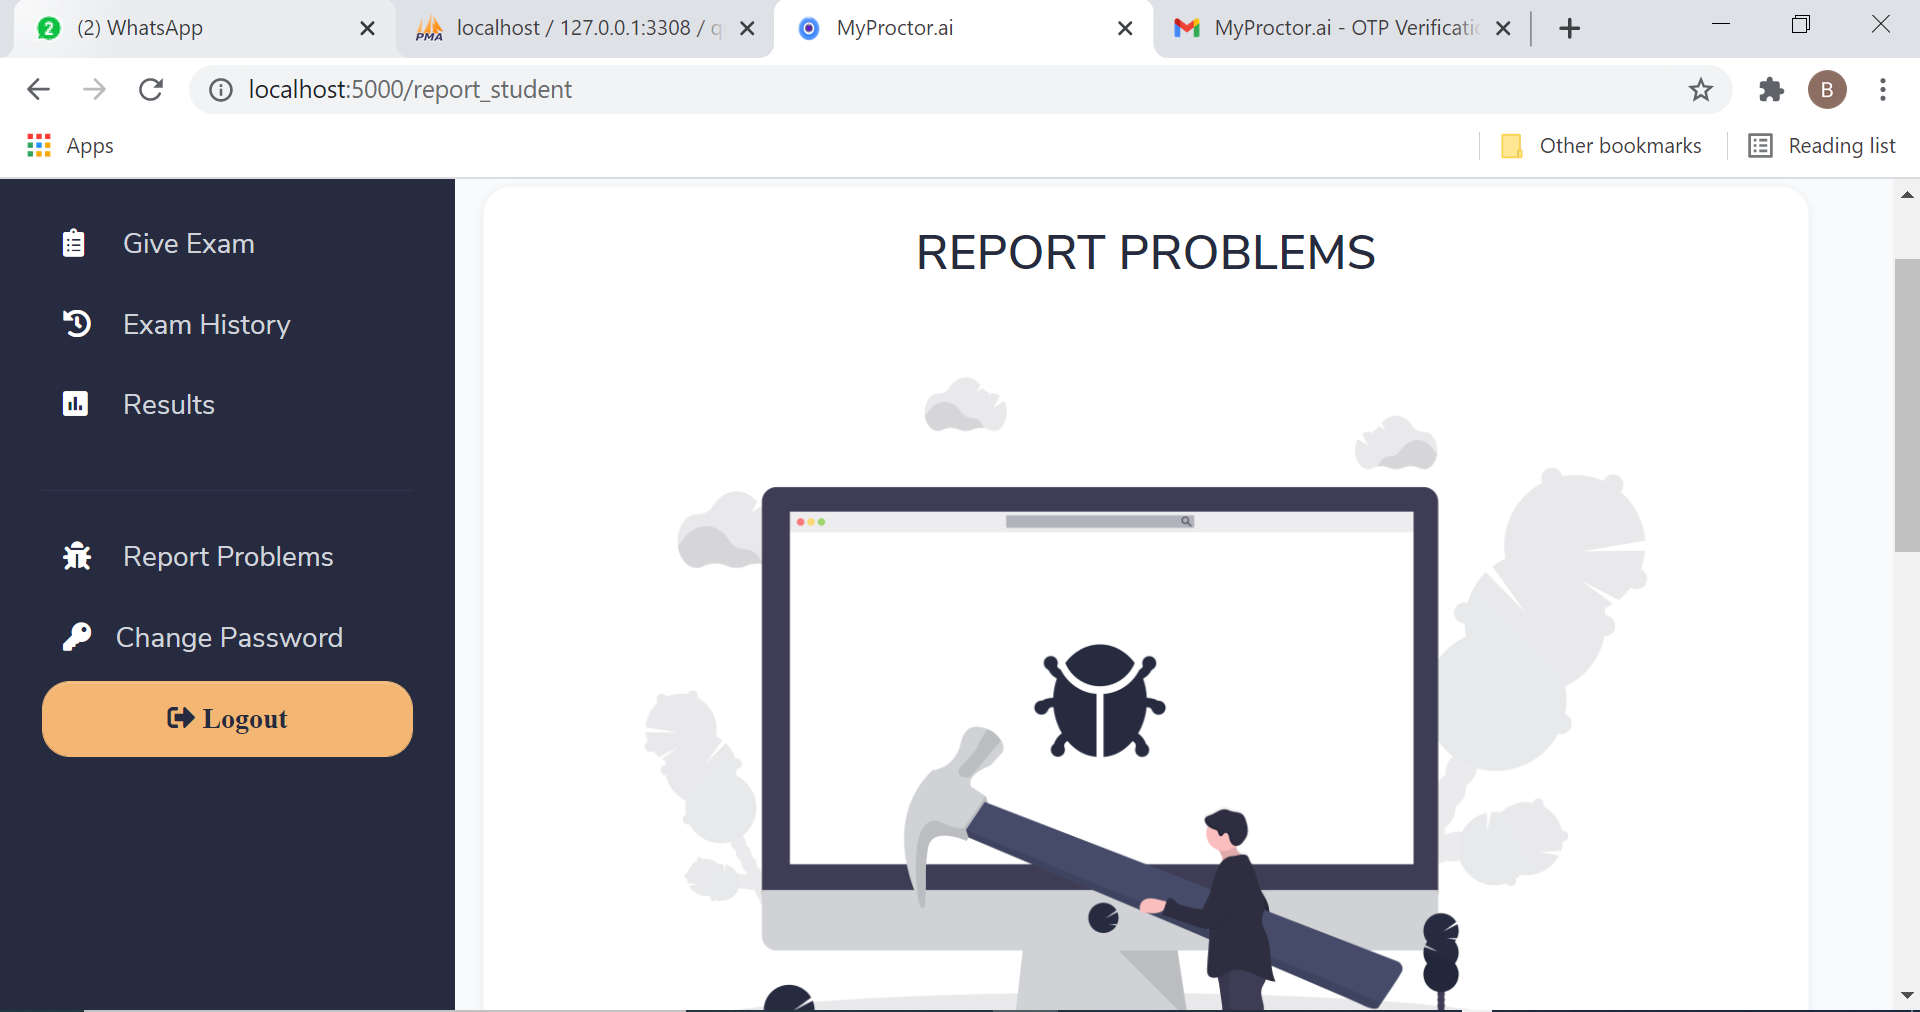This screenshot has width=1920, height=1012.
Task: Open the browser Extensions puzzle icon
Action: click(x=1771, y=90)
